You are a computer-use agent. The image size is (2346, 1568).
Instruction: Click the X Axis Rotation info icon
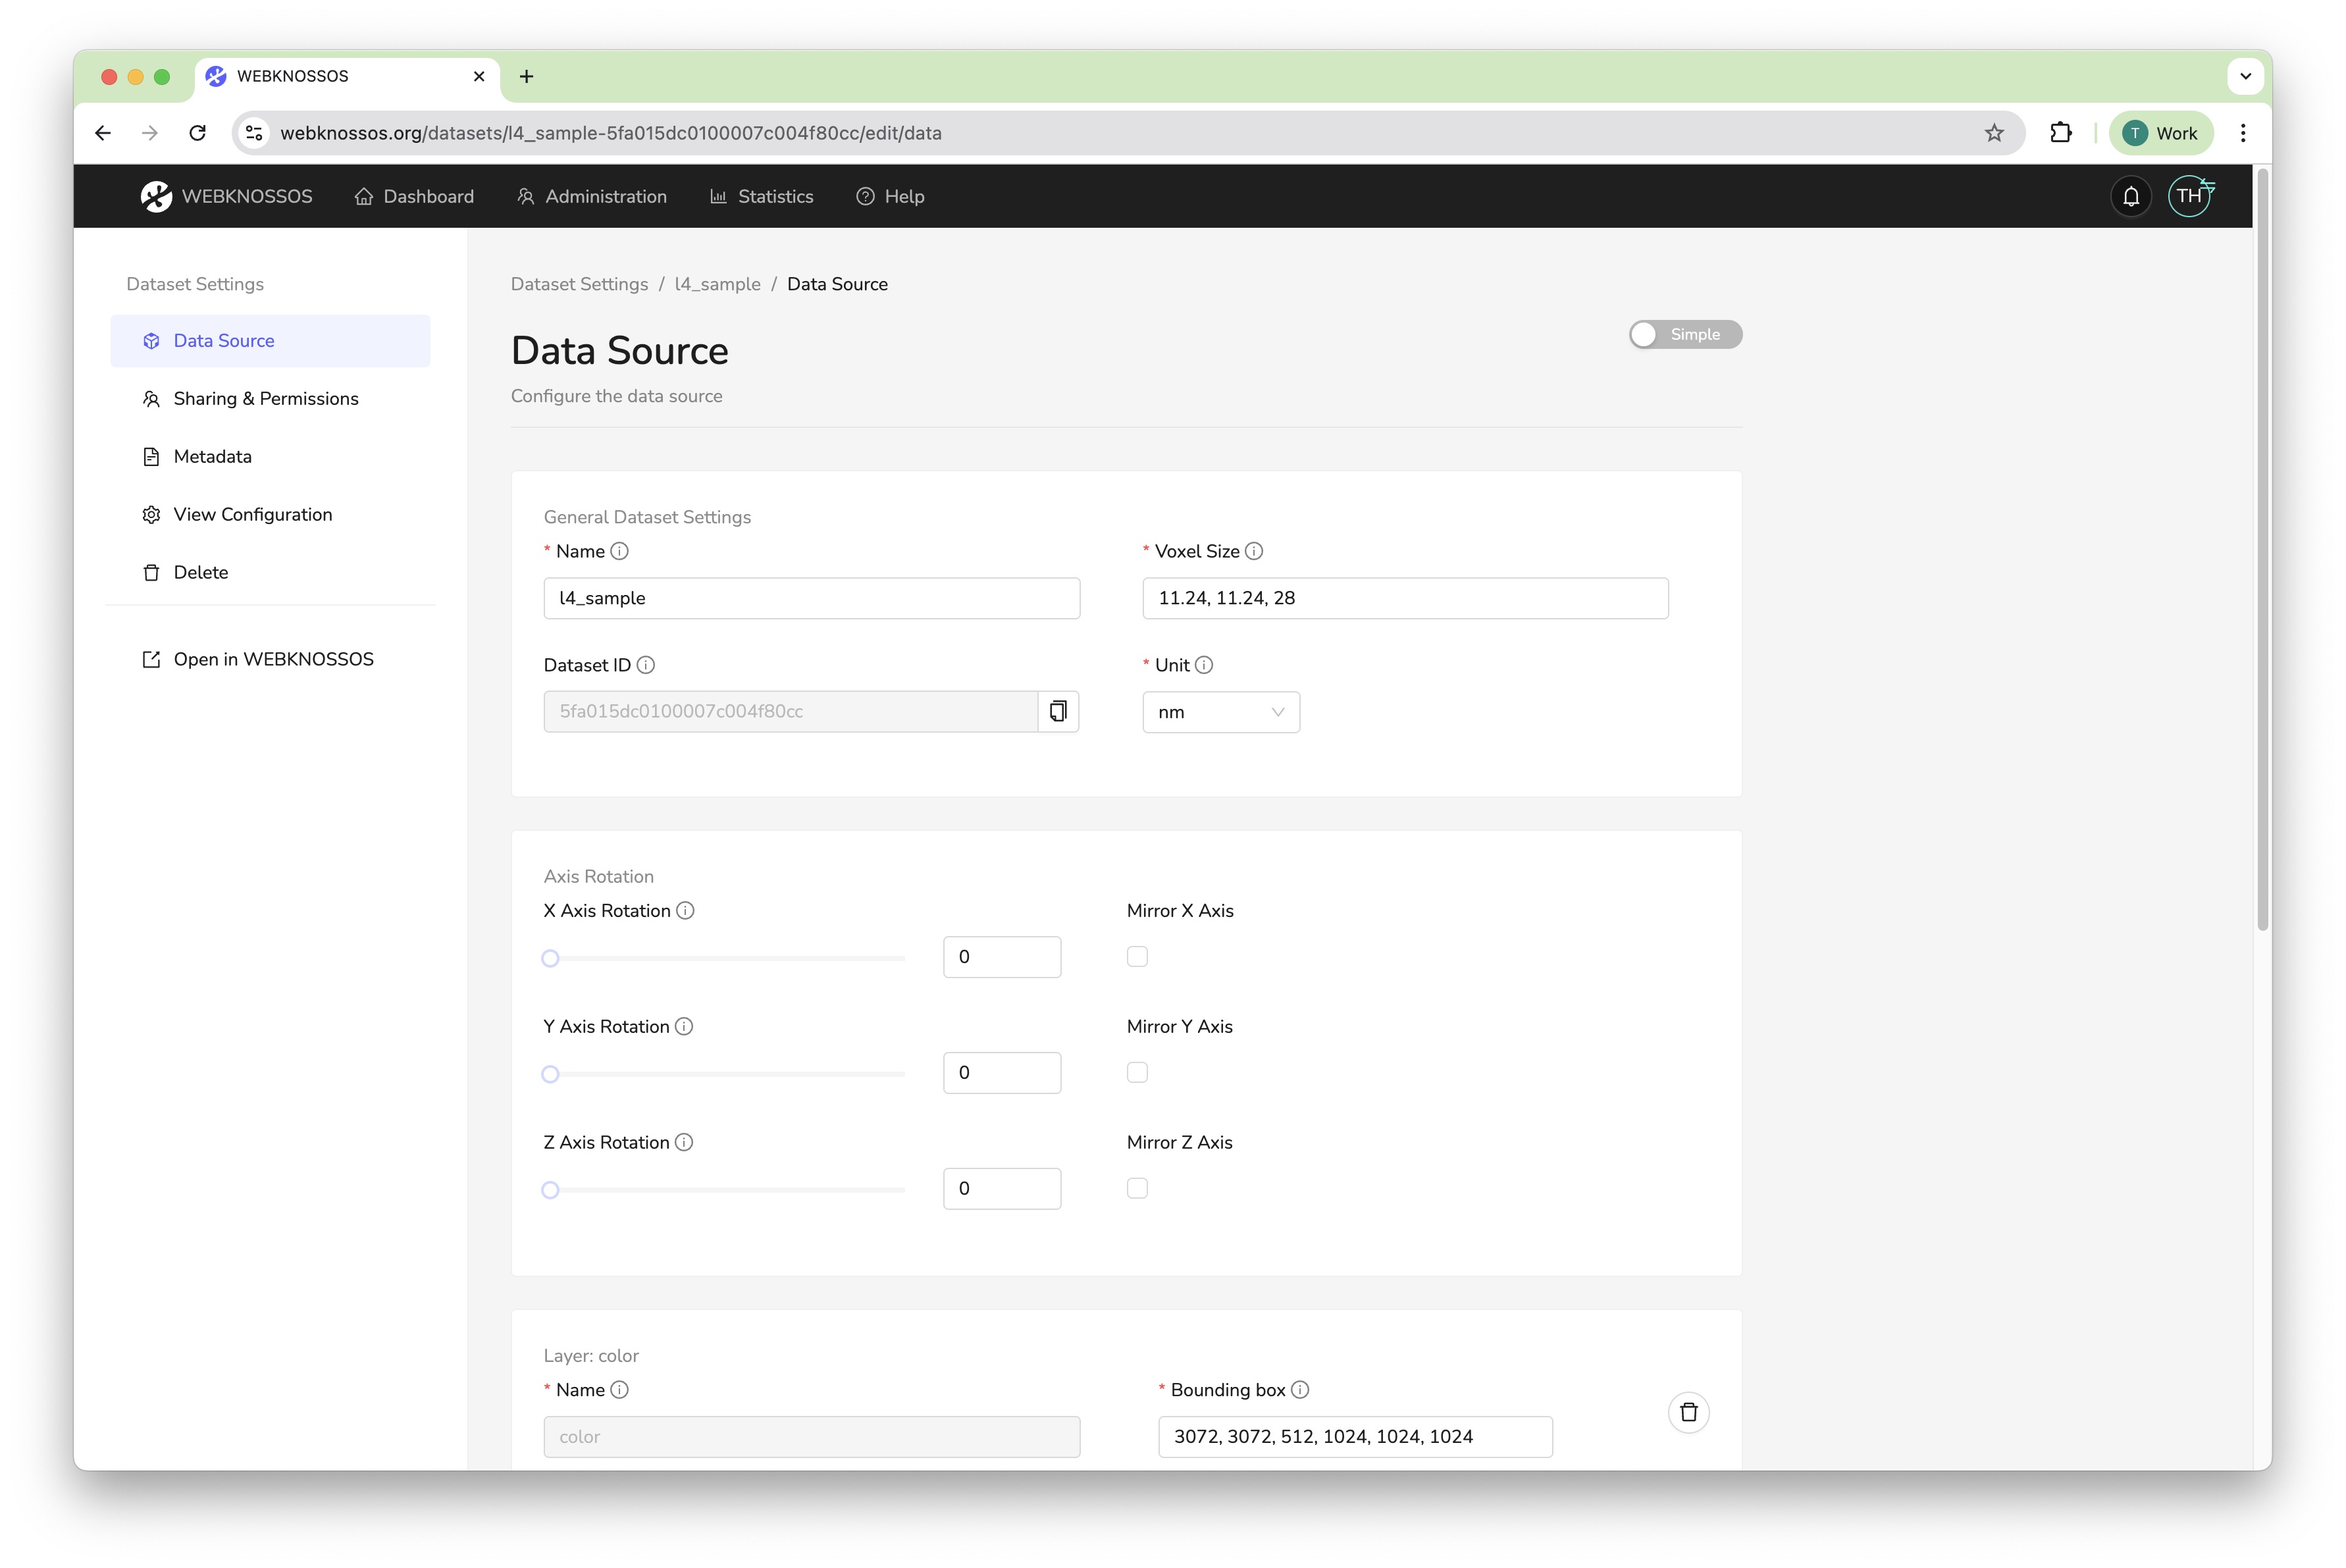click(x=685, y=910)
